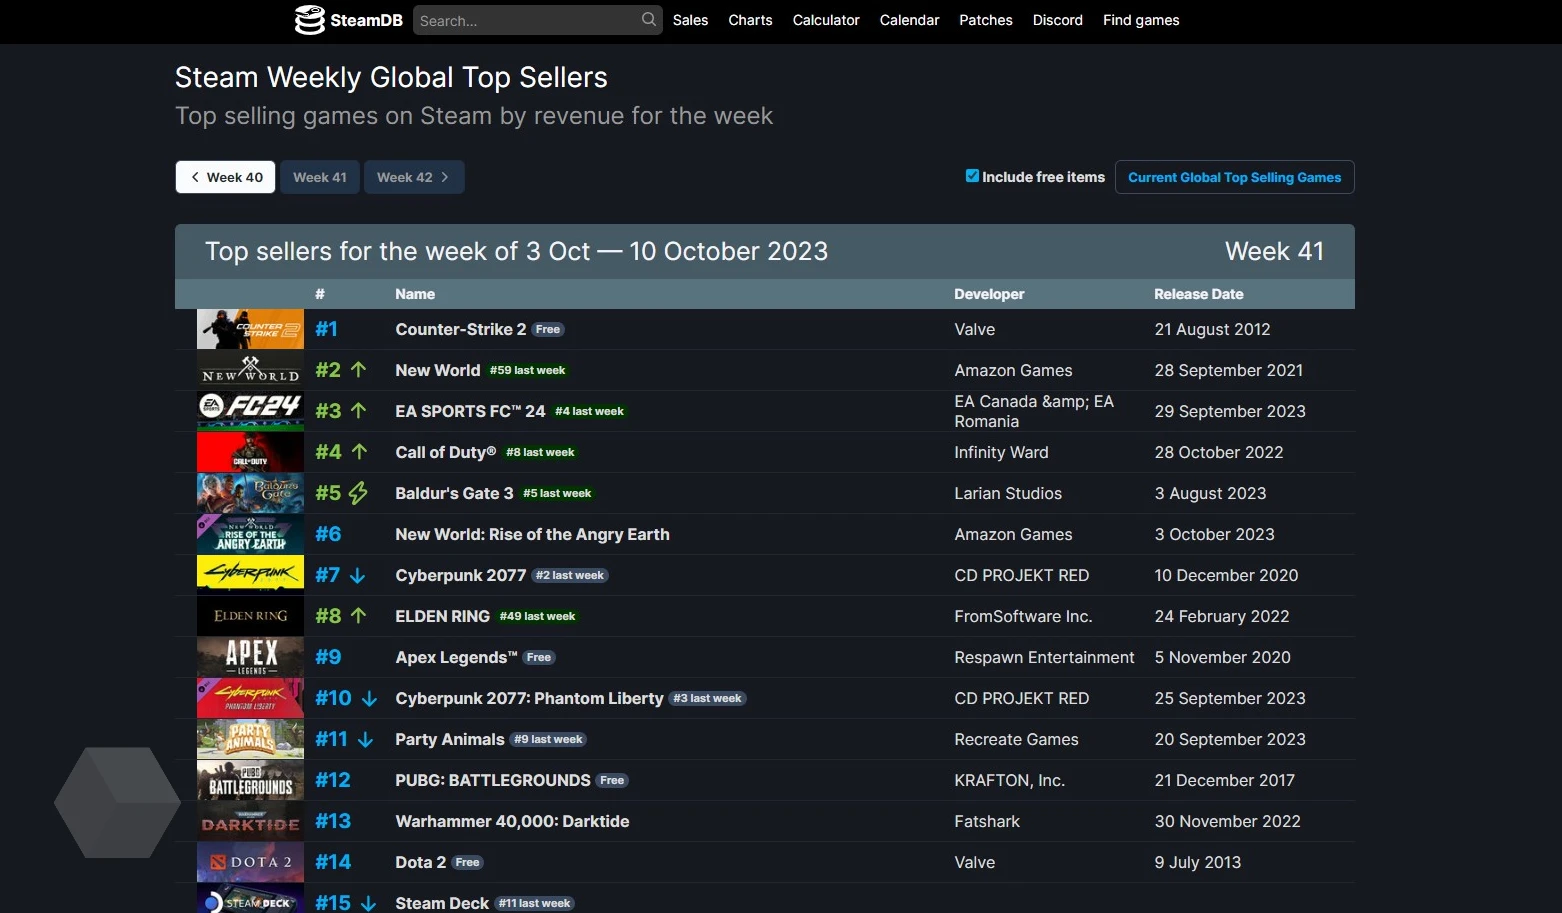
Task: Select the Week 41 button
Action: point(320,177)
